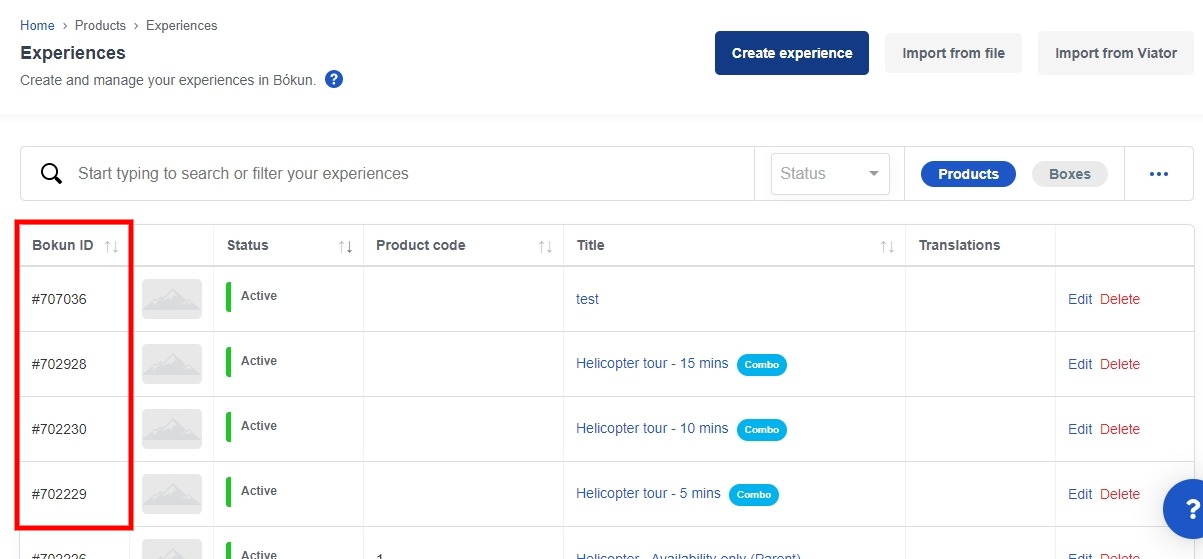Sort by Status column arrows
The width and height of the screenshot is (1203, 559).
345,246
